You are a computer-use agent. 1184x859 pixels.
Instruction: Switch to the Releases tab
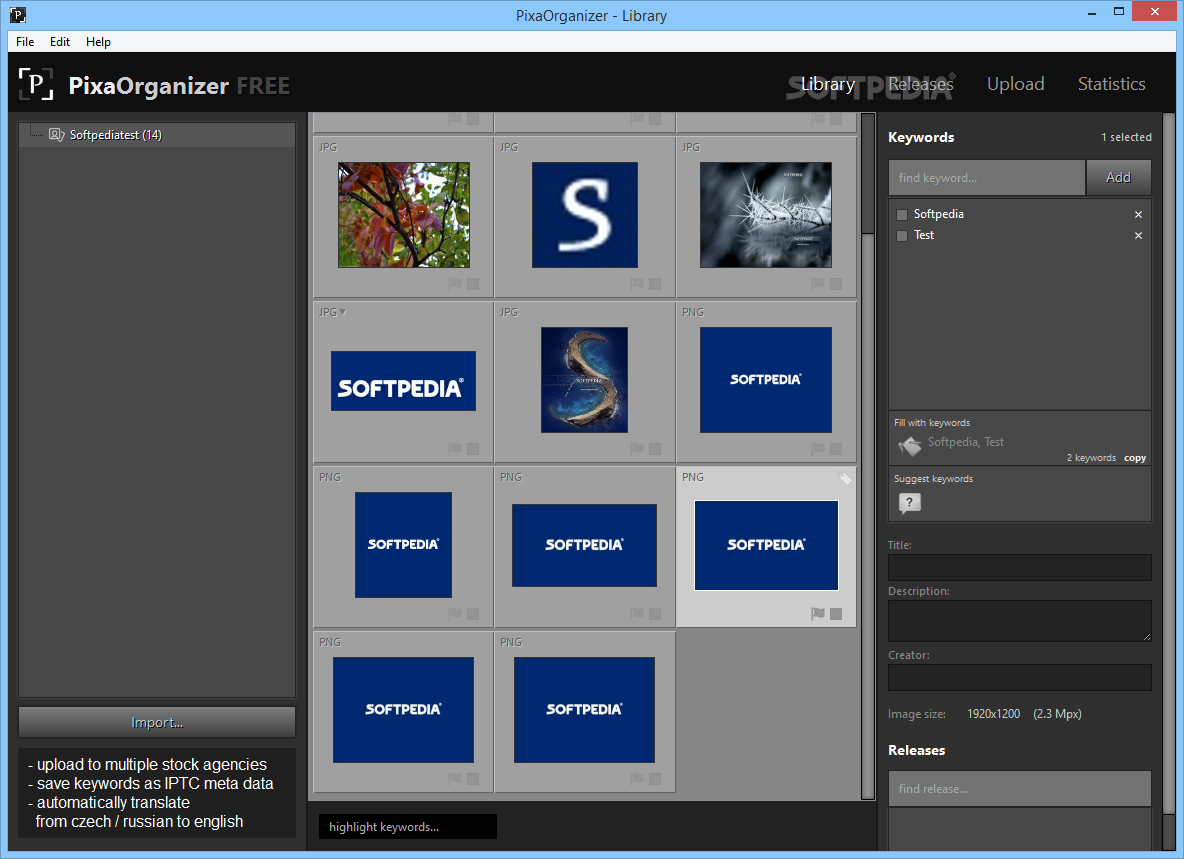[920, 84]
